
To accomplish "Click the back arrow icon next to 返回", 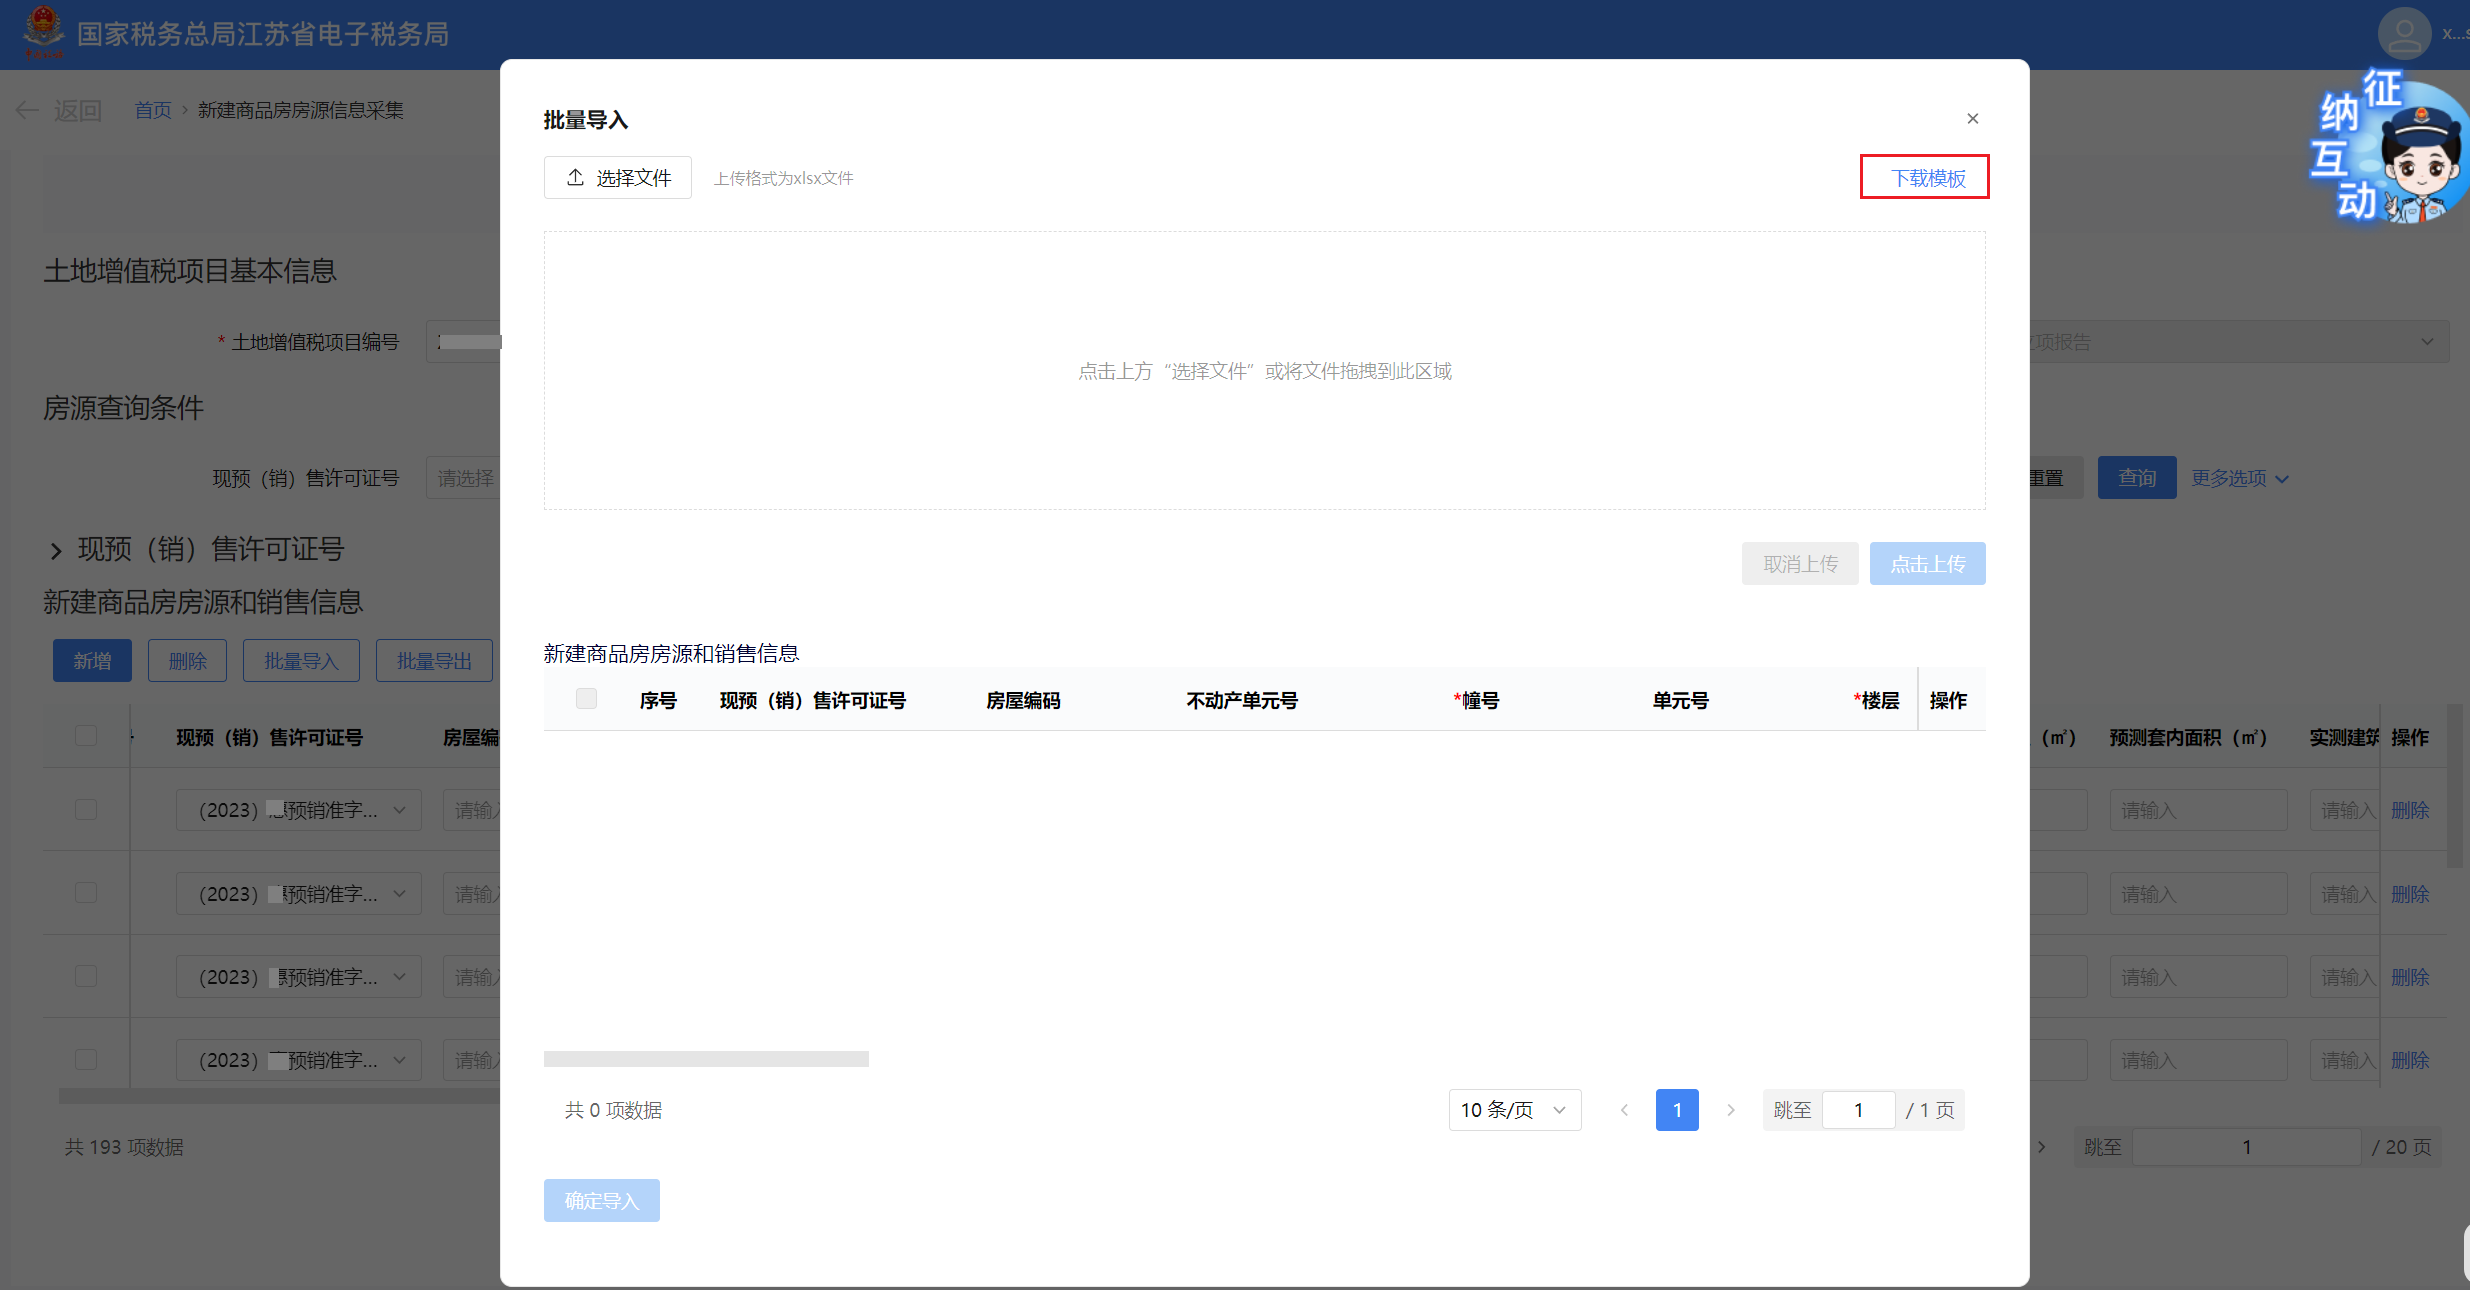I will point(27,110).
